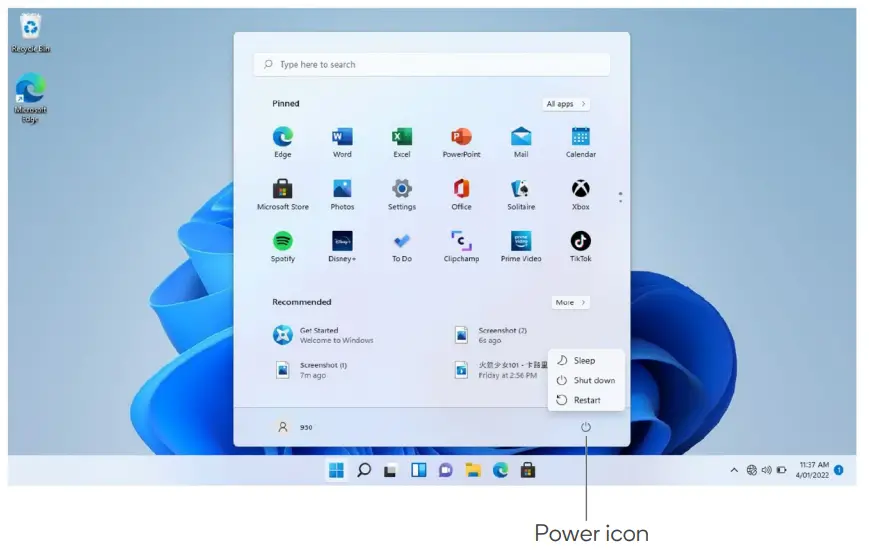The image size is (869, 555).
Task: Launch TikTok from pinned apps
Action: 581,246
